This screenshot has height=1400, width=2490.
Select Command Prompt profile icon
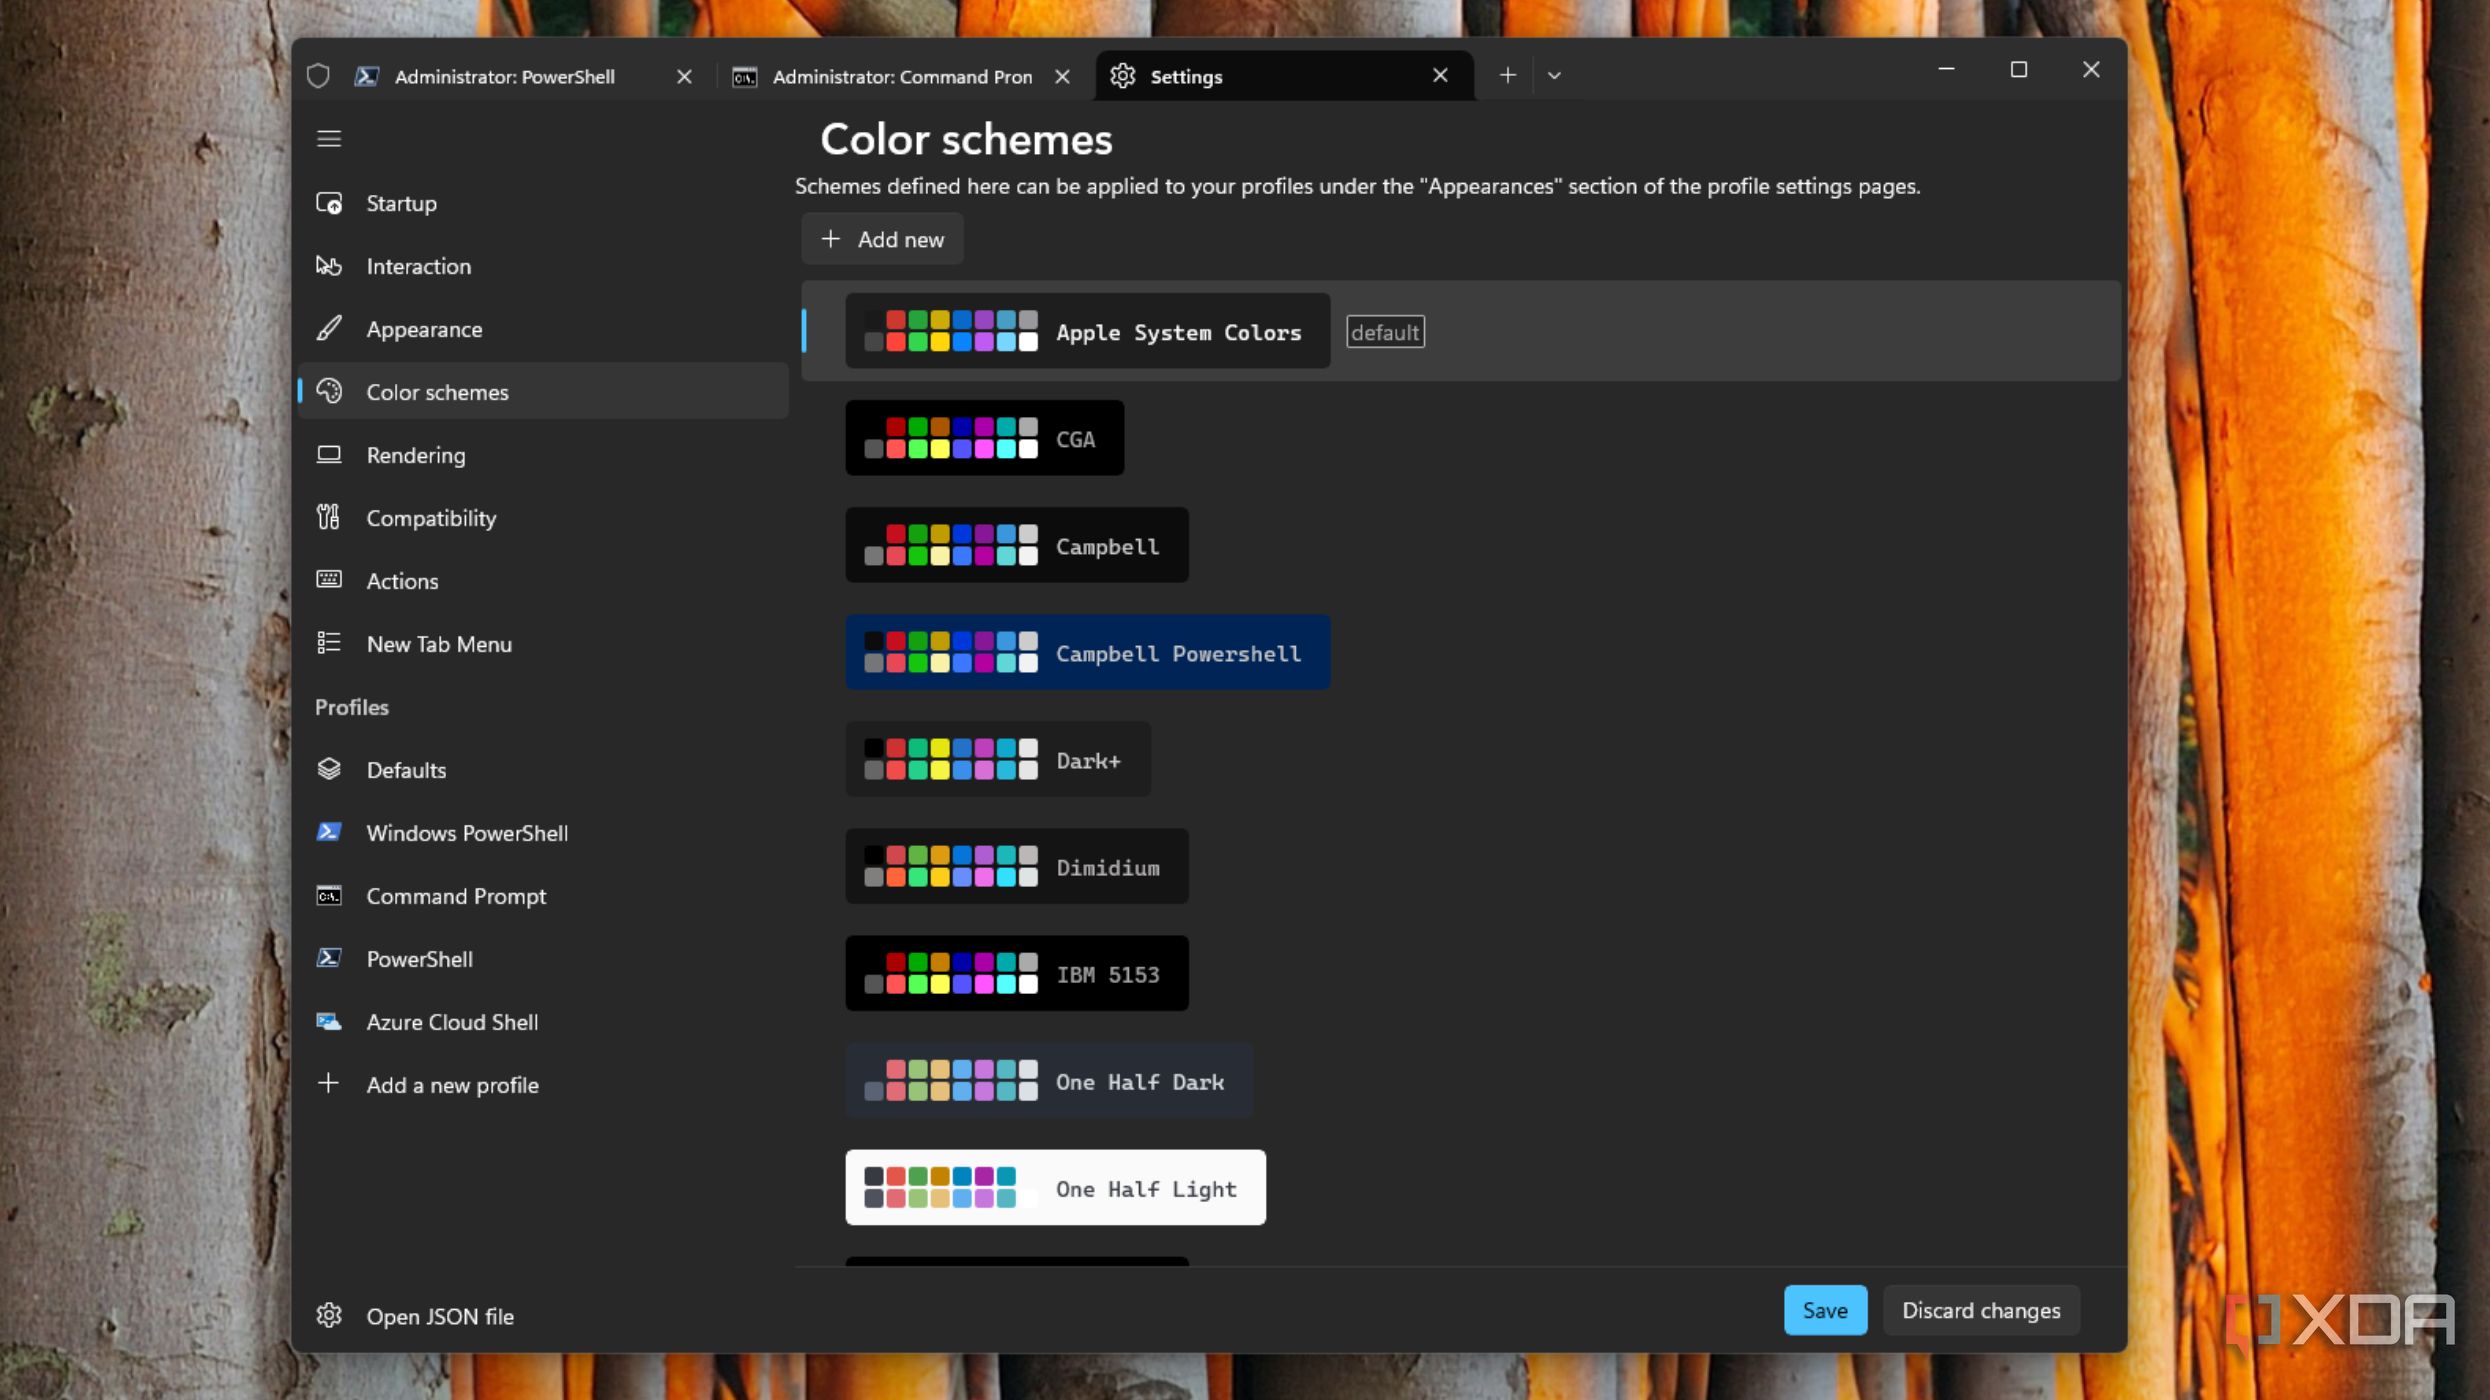(x=329, y=895)
